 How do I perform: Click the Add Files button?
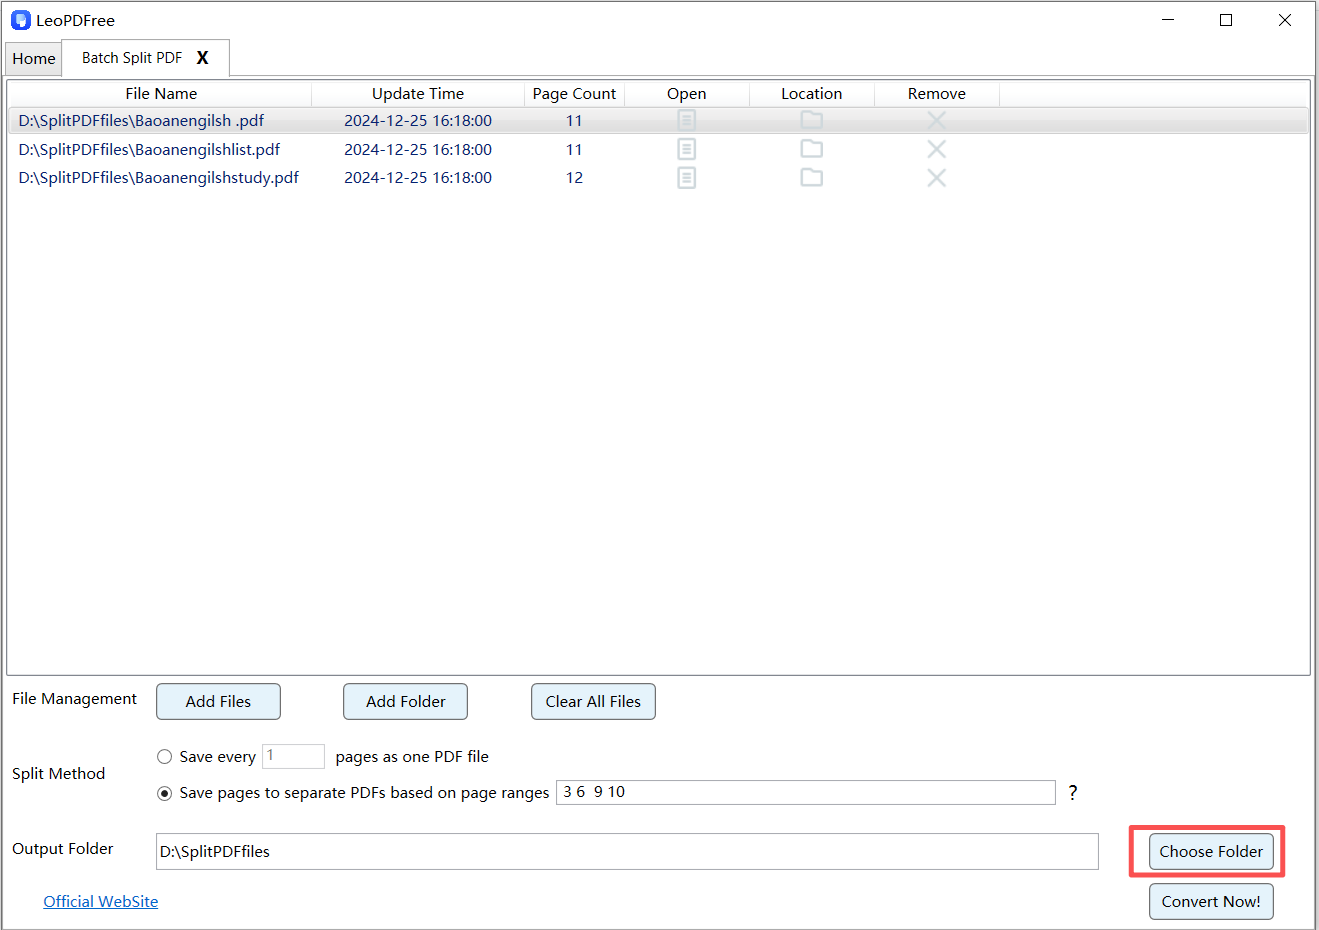tap(218, 702)
